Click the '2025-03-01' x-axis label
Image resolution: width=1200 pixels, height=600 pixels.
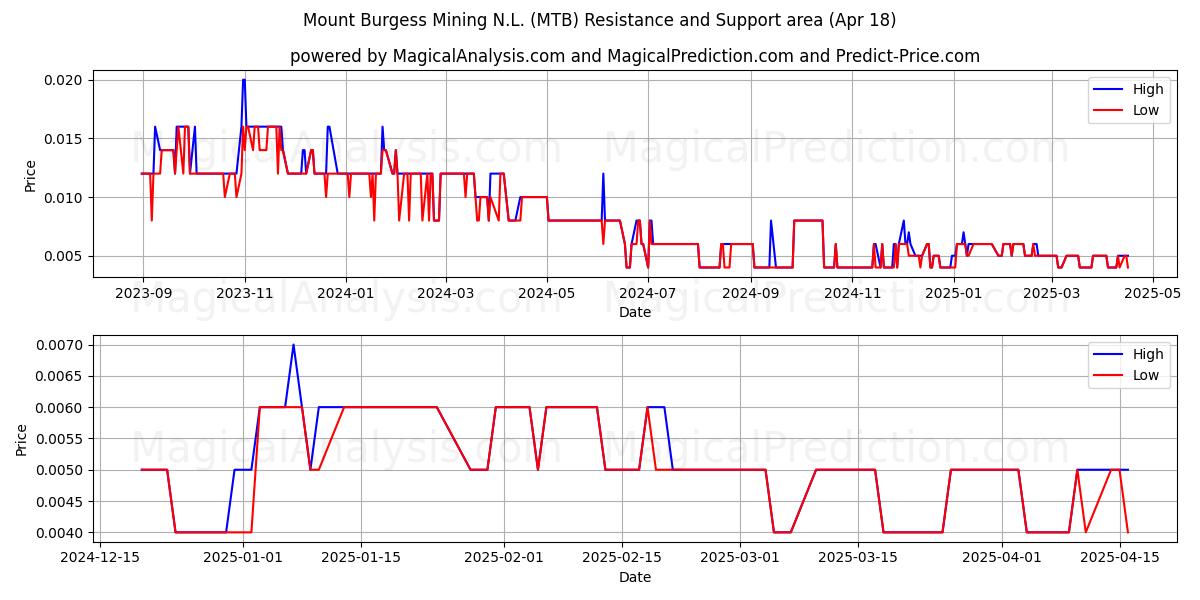click(x=741, y=559)
